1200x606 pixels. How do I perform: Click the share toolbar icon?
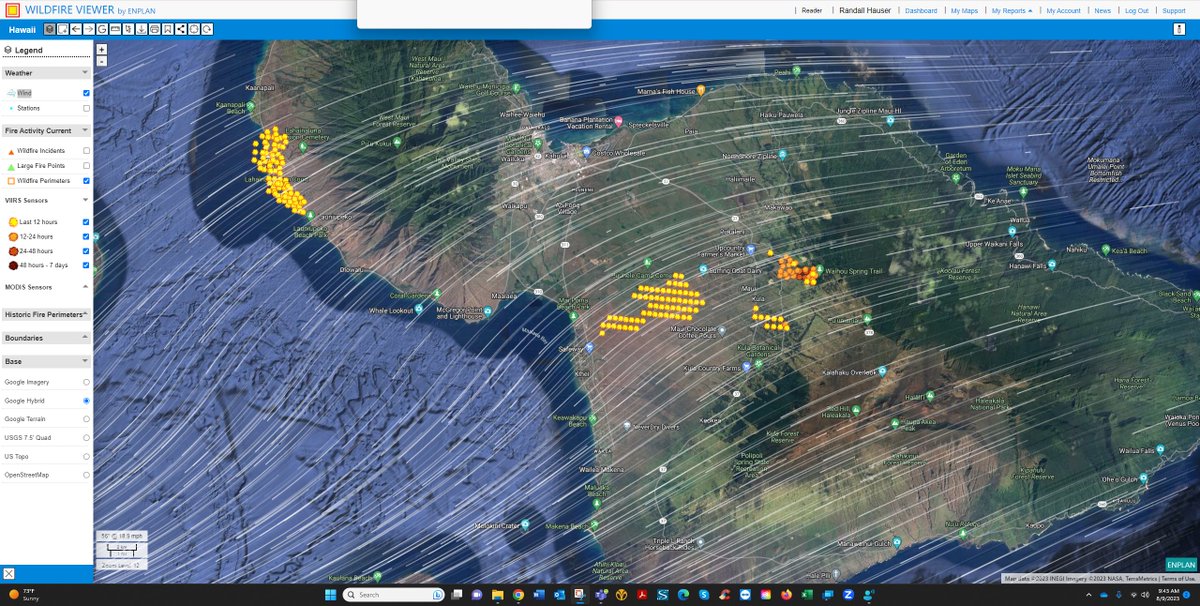[181, 29]
